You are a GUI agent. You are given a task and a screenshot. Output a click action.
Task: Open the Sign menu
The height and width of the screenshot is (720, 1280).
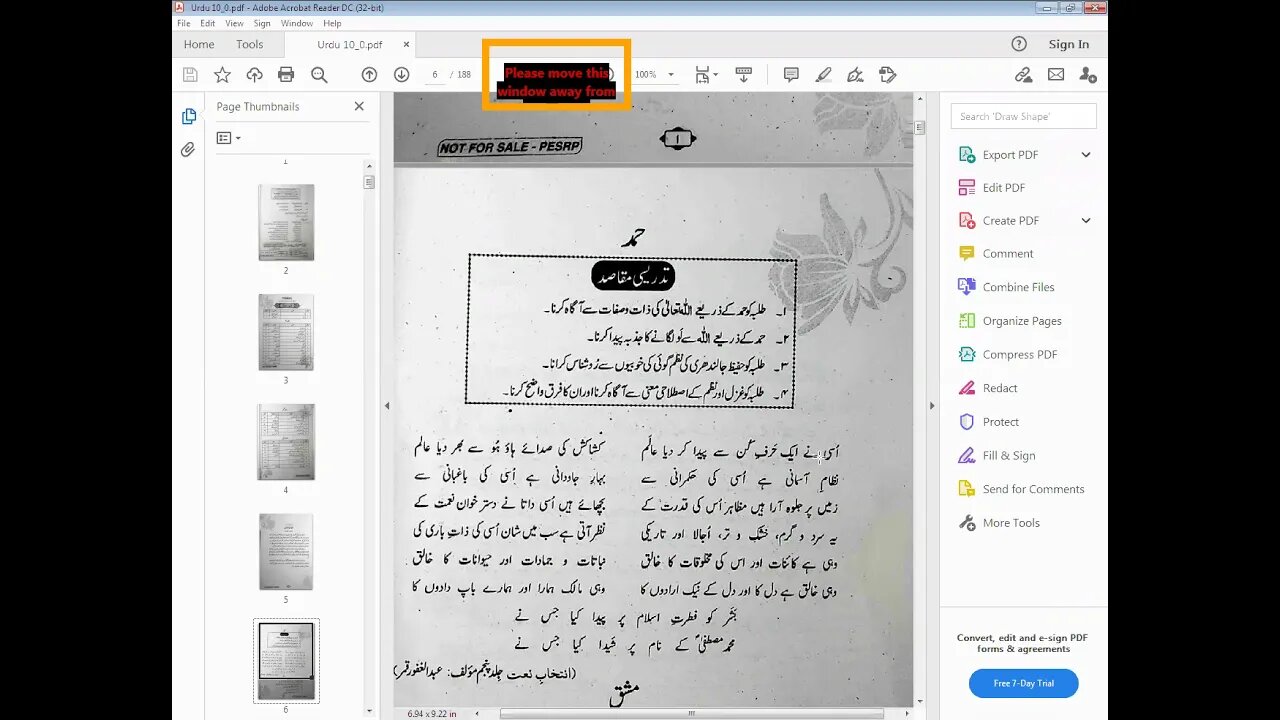(x=262, y=23)
